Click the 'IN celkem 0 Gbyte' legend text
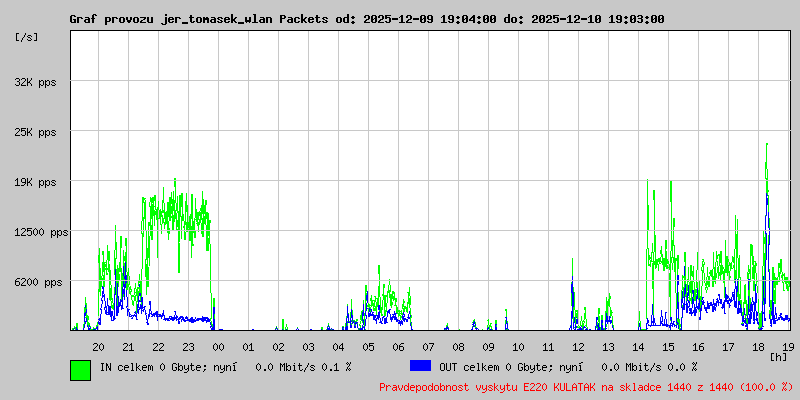 pyautogui.click(x=151, y=367)
